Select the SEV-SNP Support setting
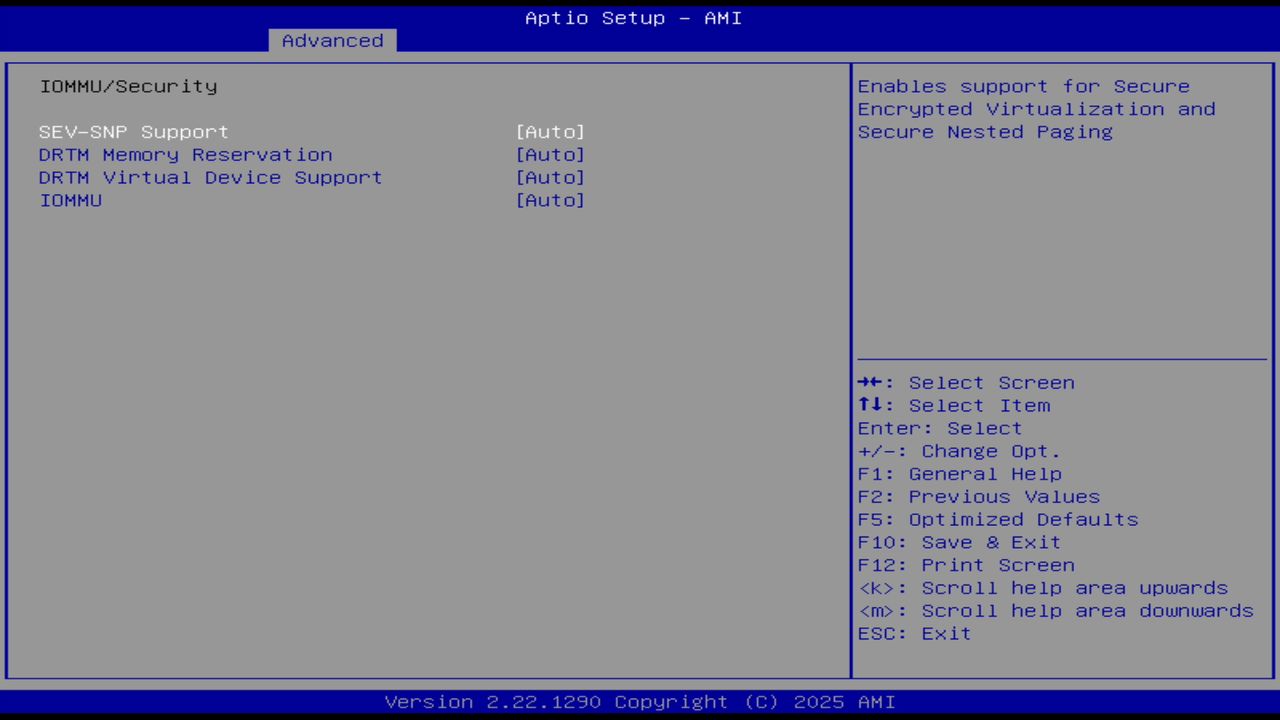Image resolution: width=1280 pixels, height=720 pixels. coord(134,132)
